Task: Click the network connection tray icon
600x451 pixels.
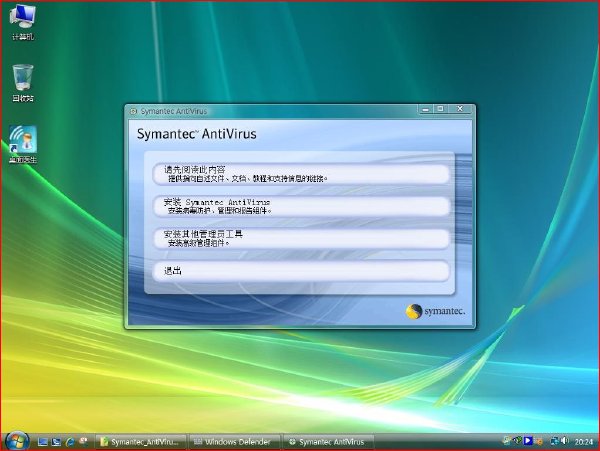Action: [x=554, y=441]
